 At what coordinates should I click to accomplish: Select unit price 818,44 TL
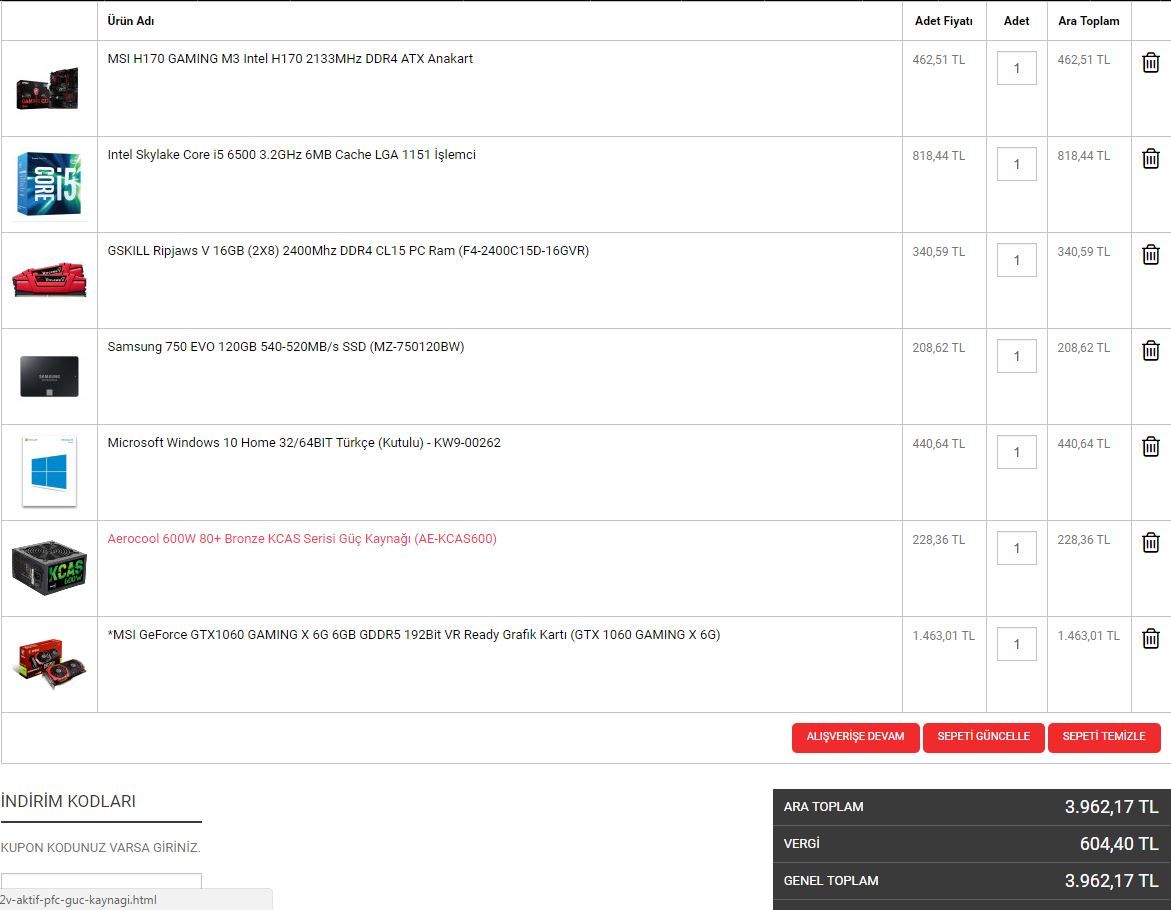tap(939, 156)
